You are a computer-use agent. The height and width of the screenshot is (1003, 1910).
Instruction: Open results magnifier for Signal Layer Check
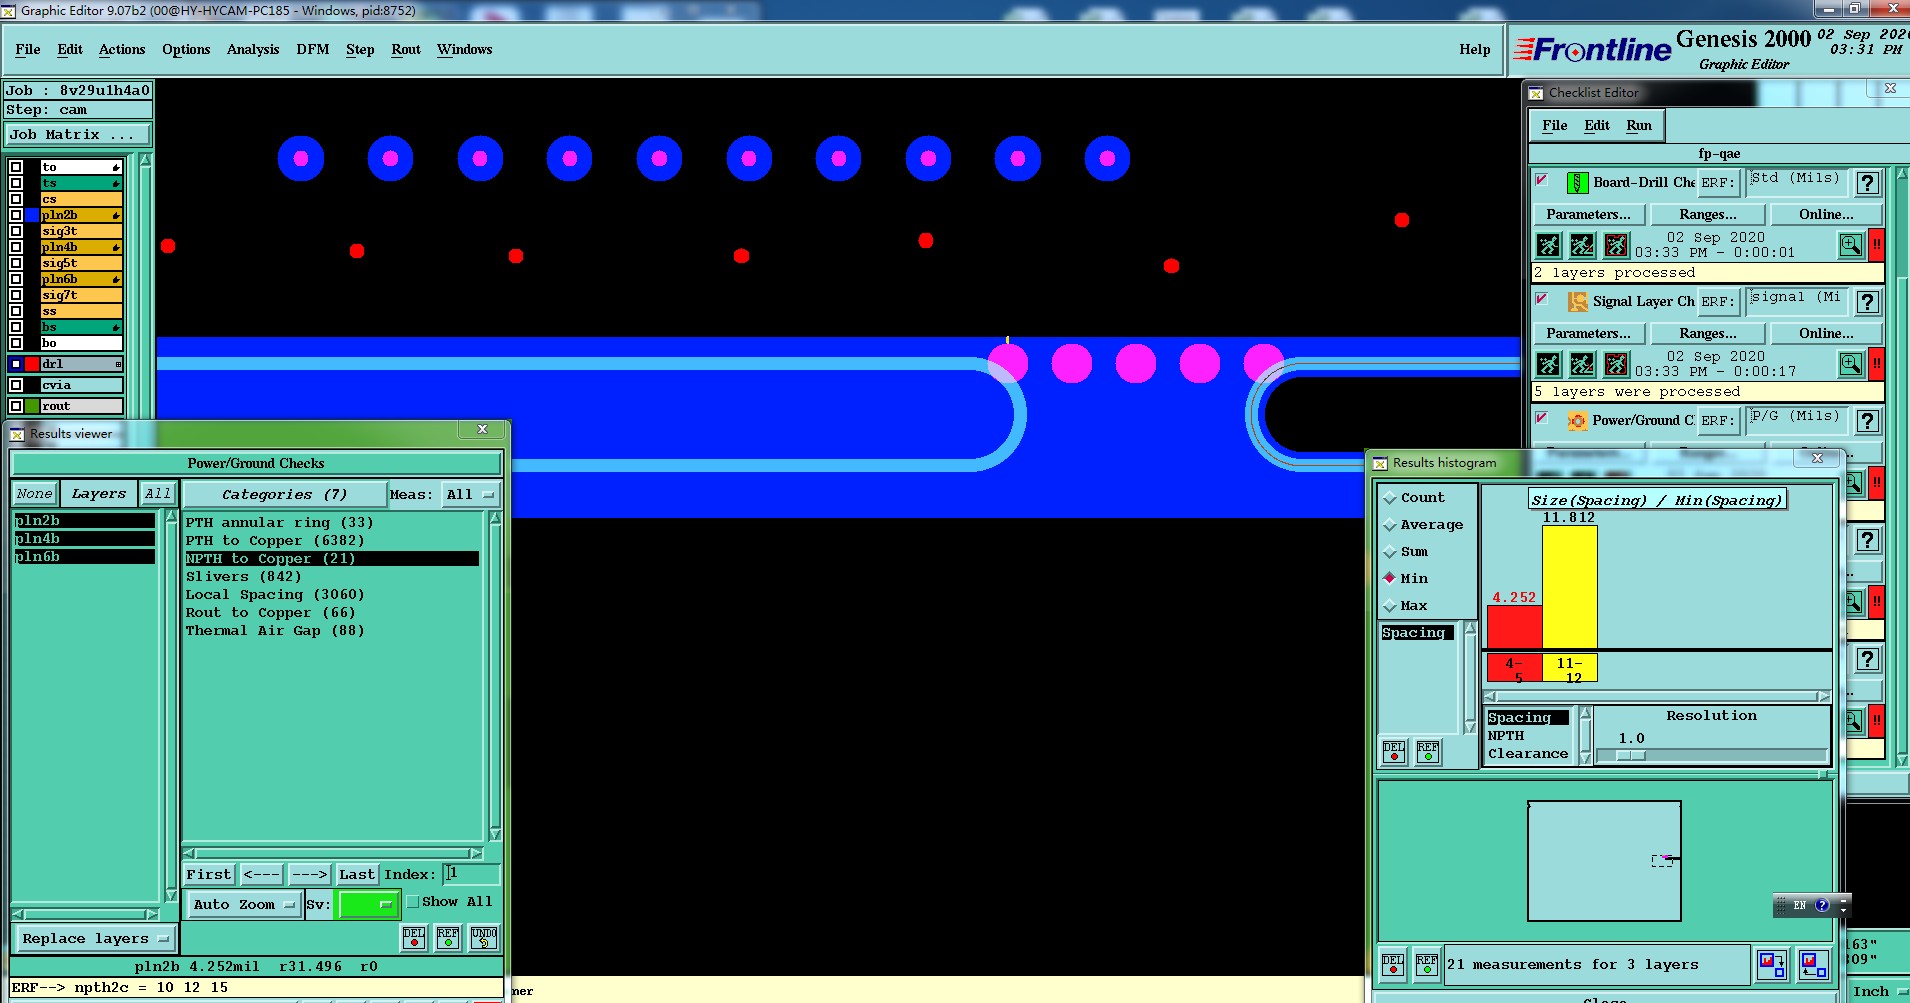coord(1851,364)
